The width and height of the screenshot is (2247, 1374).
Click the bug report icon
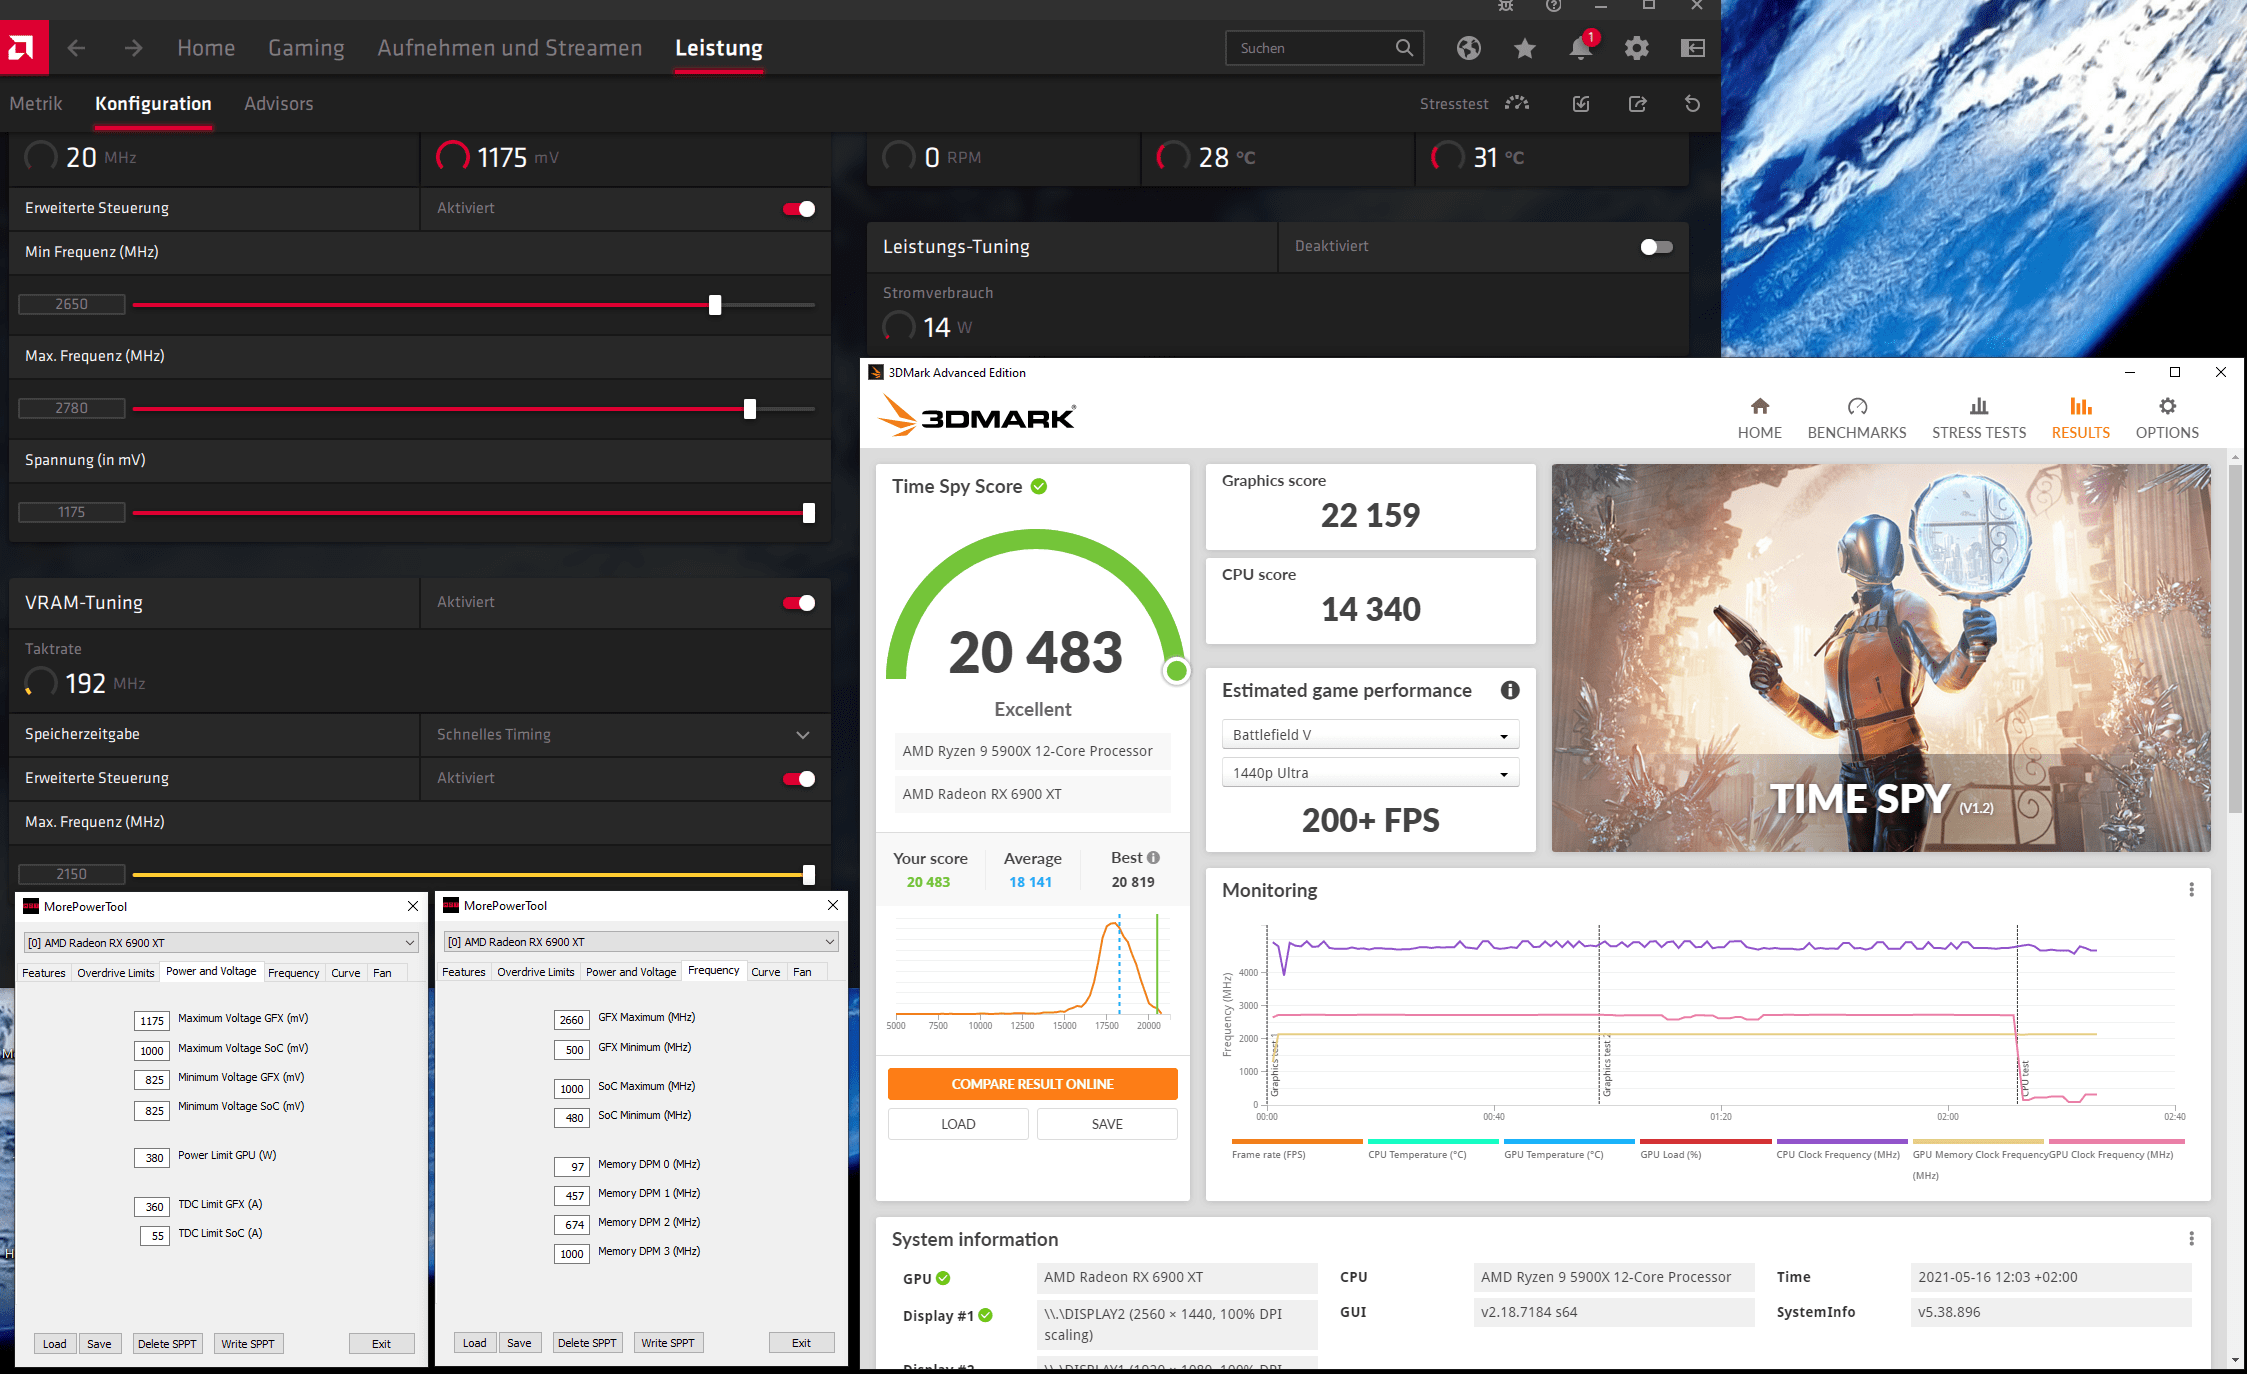pos(1505,6)
